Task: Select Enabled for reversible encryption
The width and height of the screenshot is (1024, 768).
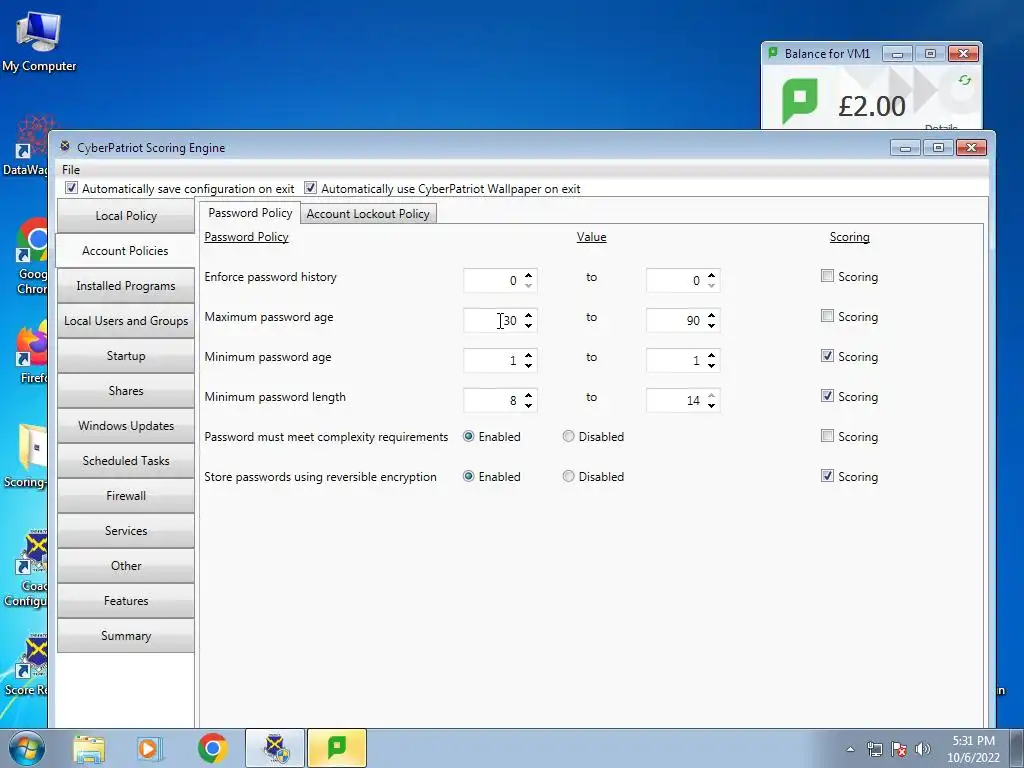Action: tap(468, 477)
